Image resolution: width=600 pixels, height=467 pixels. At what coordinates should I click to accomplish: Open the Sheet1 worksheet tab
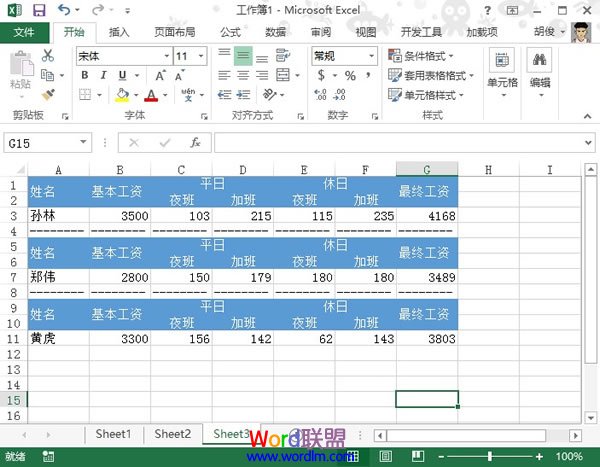pyautogui.click(x=113, y=434)
